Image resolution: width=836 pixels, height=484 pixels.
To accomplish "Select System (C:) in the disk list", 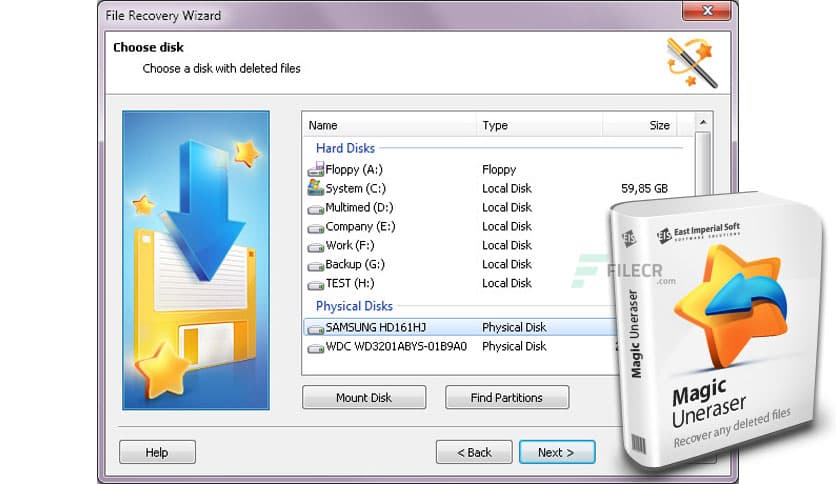I will 356,188.
